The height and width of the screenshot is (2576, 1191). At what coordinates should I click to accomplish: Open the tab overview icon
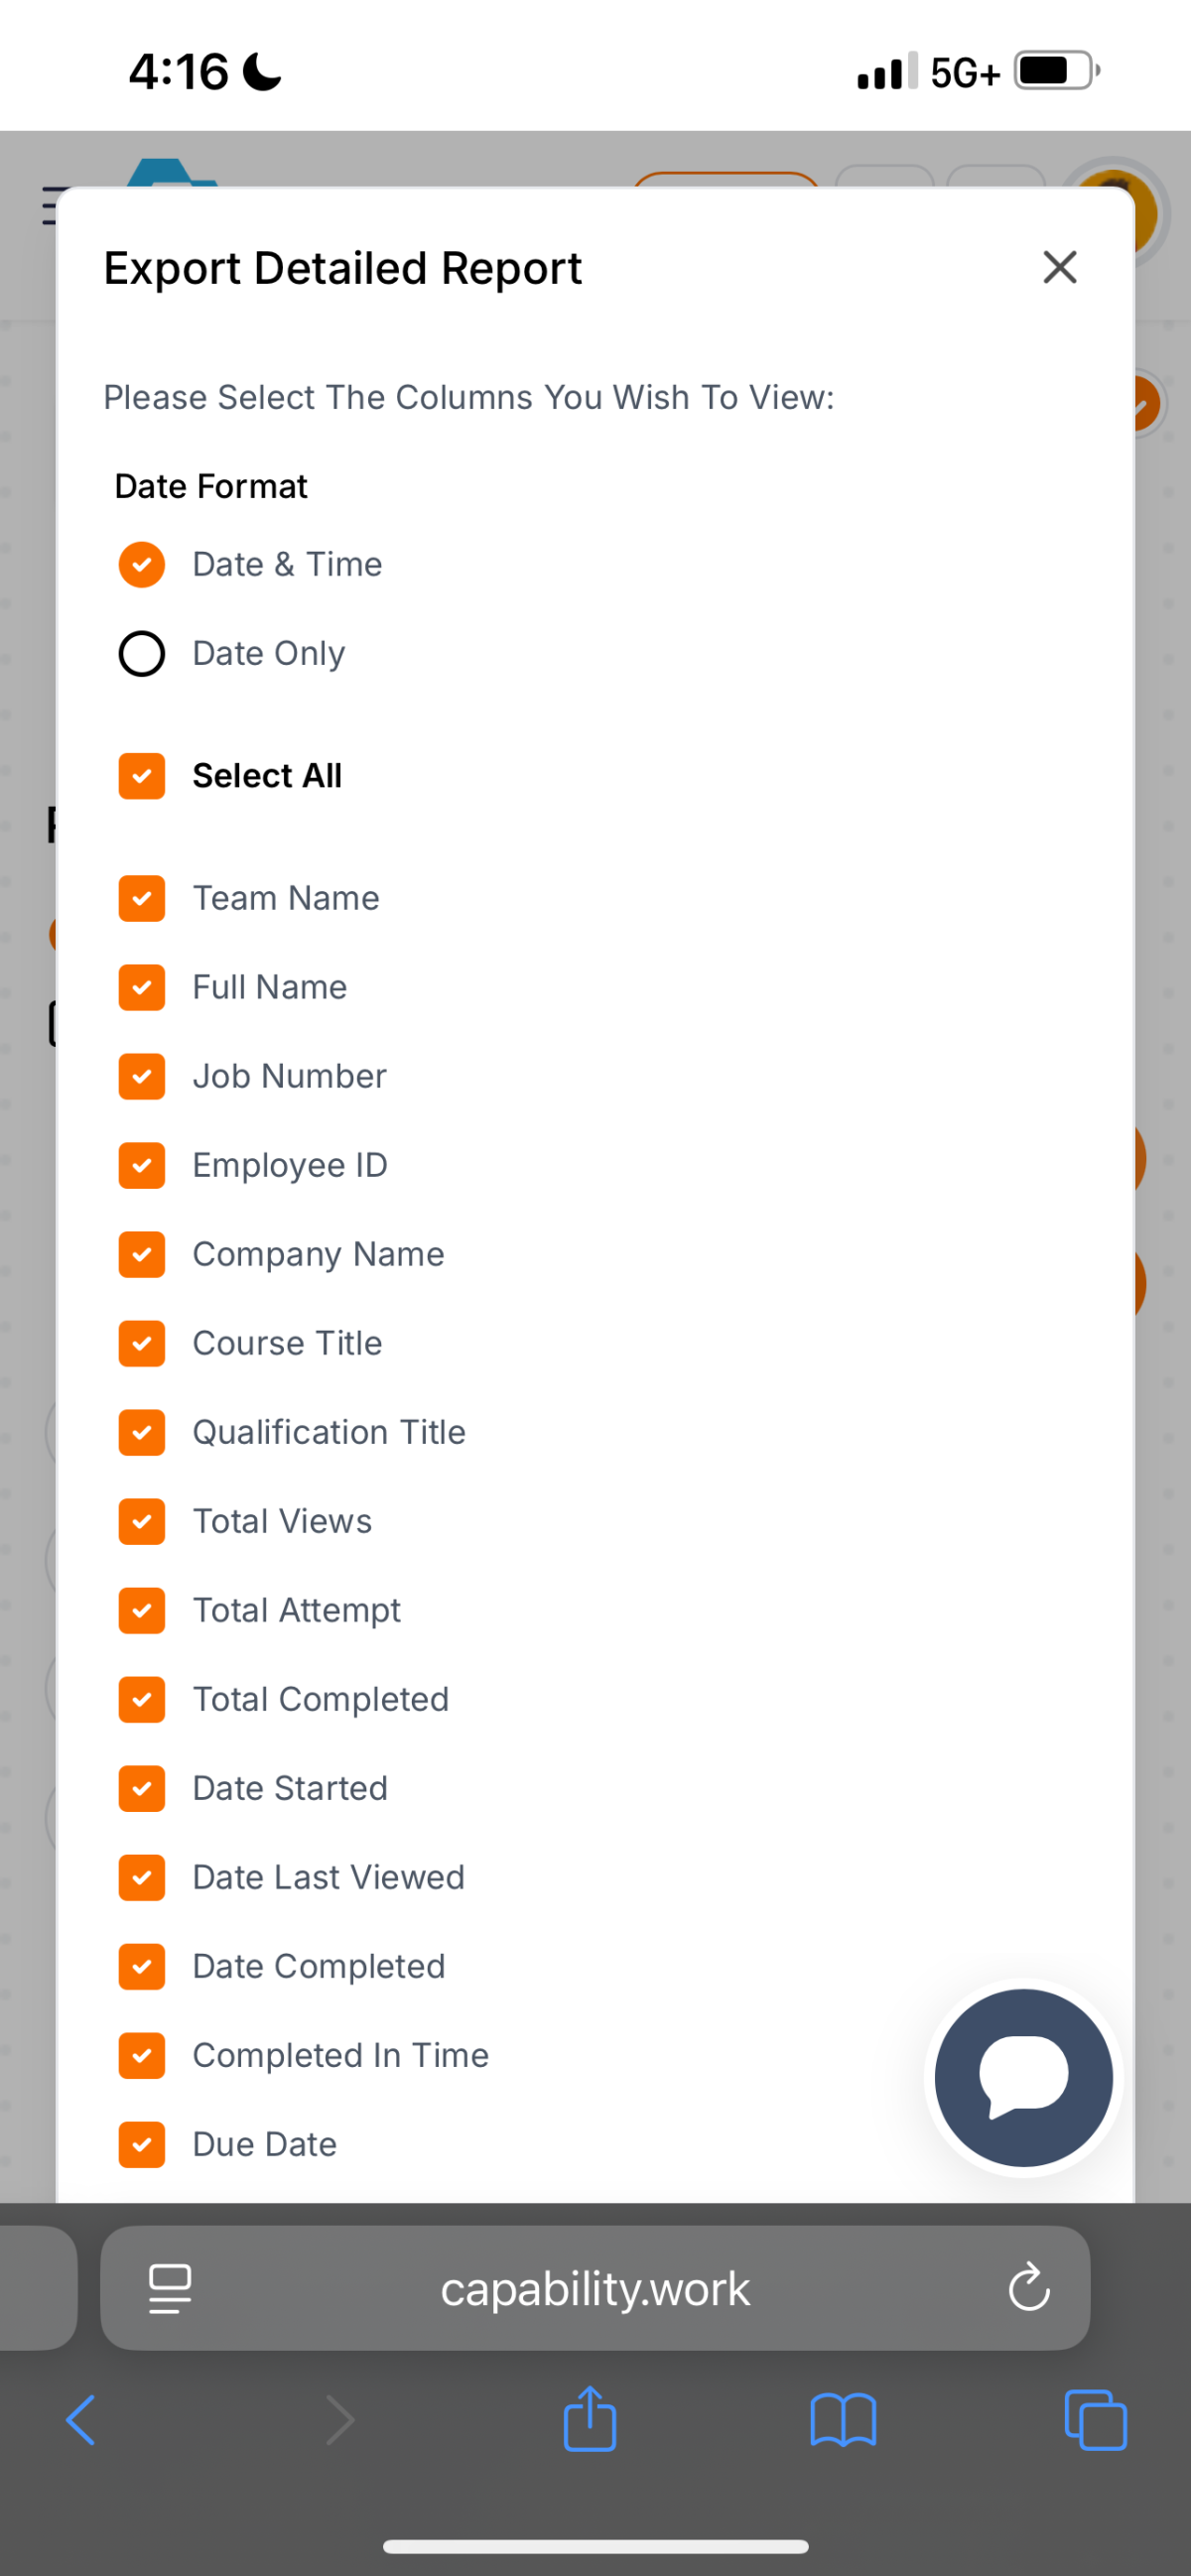(x=1096, y=2420)
